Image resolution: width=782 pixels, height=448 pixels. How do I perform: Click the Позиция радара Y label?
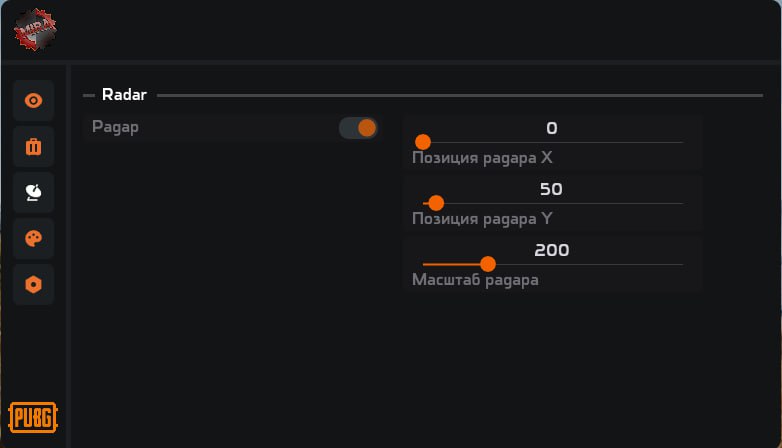click(x=482, y=219)
